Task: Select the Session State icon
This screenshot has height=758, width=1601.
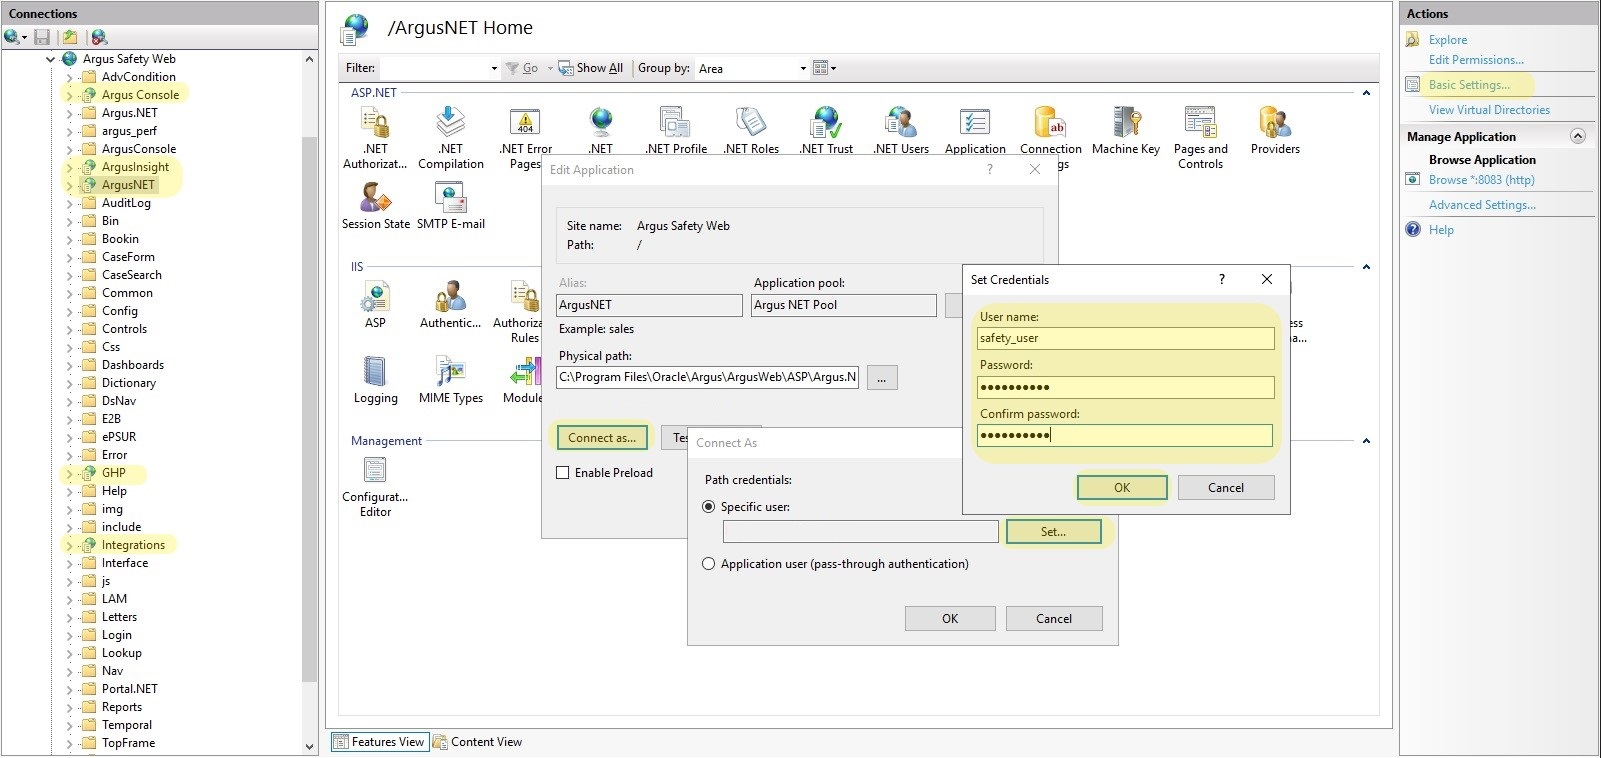Action: [x=376, y=206]
